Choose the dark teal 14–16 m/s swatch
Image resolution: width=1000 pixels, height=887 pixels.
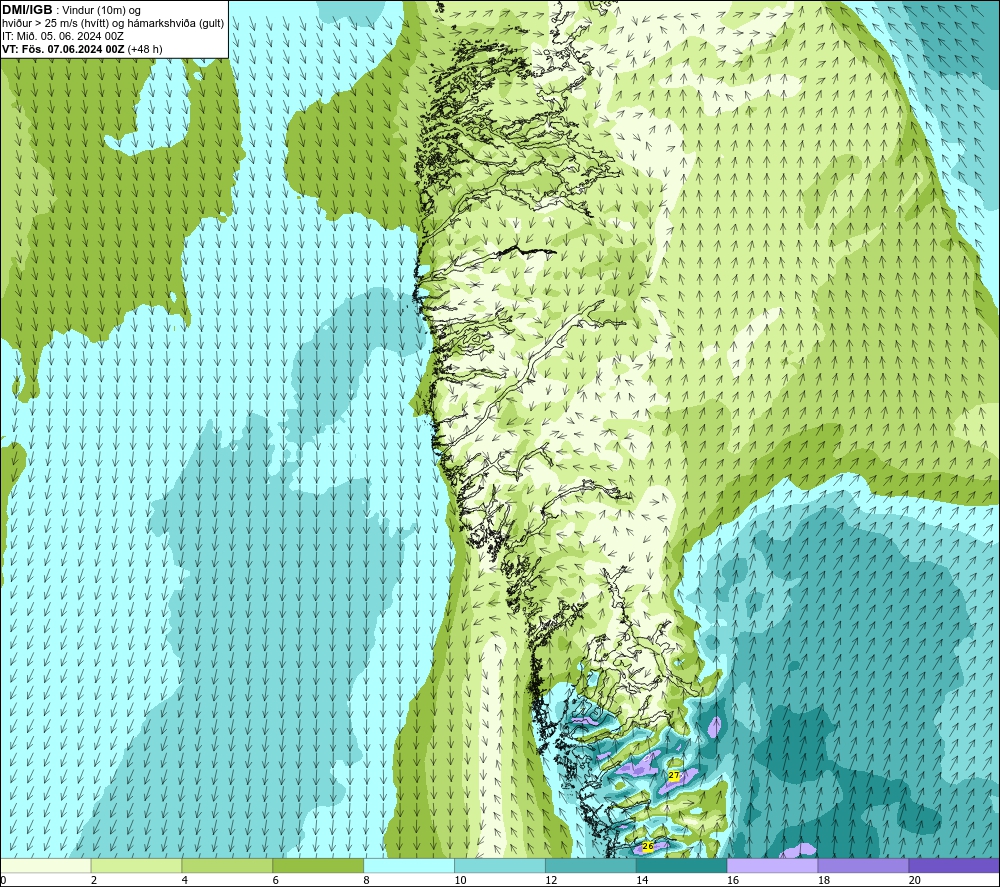point(682,866)
